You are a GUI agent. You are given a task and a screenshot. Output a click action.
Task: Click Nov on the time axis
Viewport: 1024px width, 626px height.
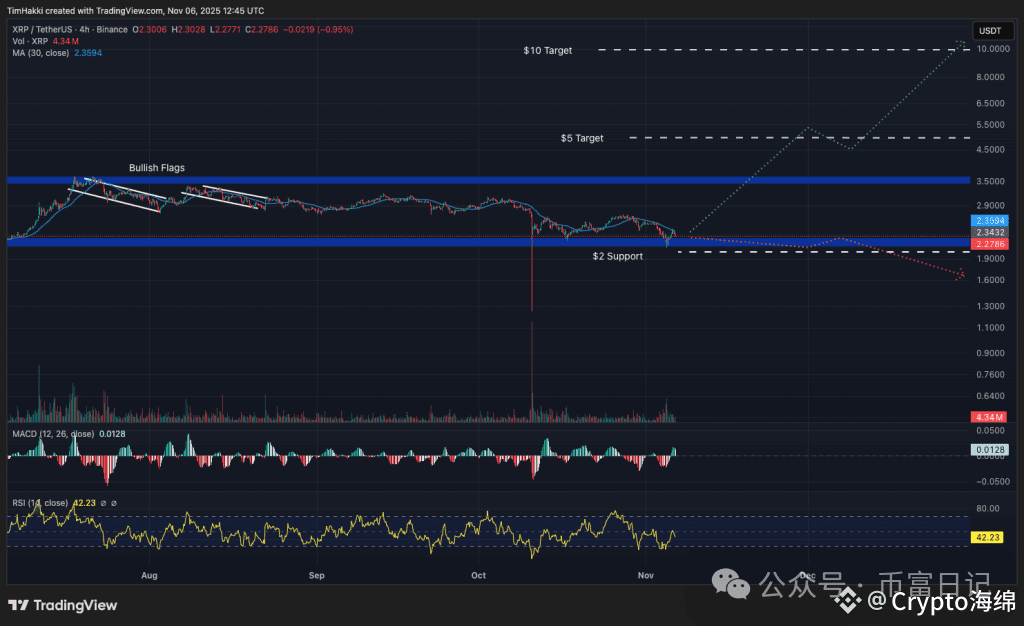pos(646,575)
